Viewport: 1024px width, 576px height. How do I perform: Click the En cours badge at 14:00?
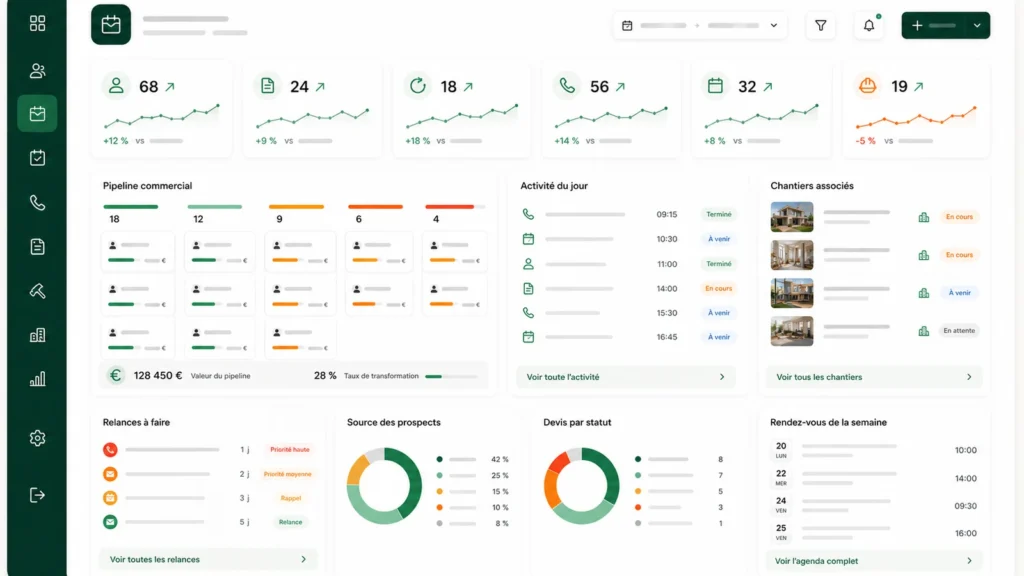[718, 288]
